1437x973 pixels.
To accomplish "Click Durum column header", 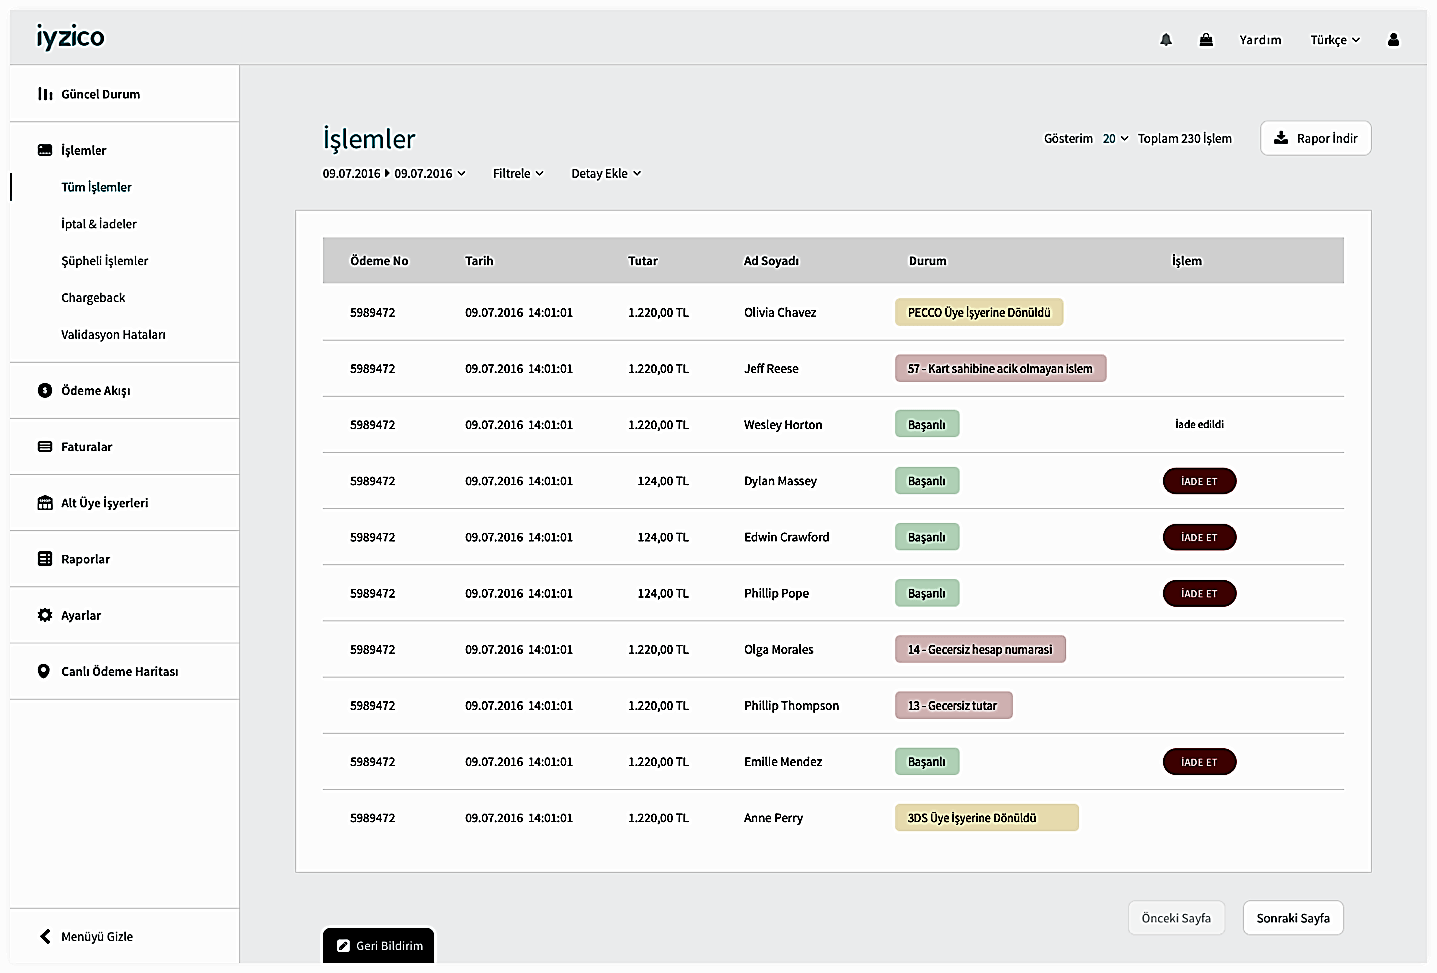I will pos(927,261).
